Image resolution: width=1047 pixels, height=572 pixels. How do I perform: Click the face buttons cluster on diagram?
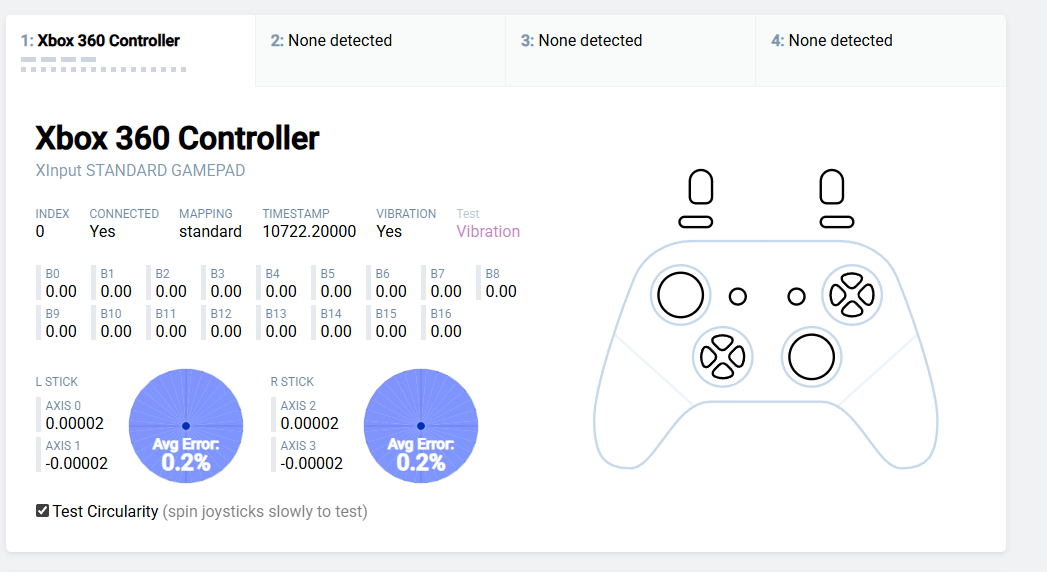click(x=852, y=295)
